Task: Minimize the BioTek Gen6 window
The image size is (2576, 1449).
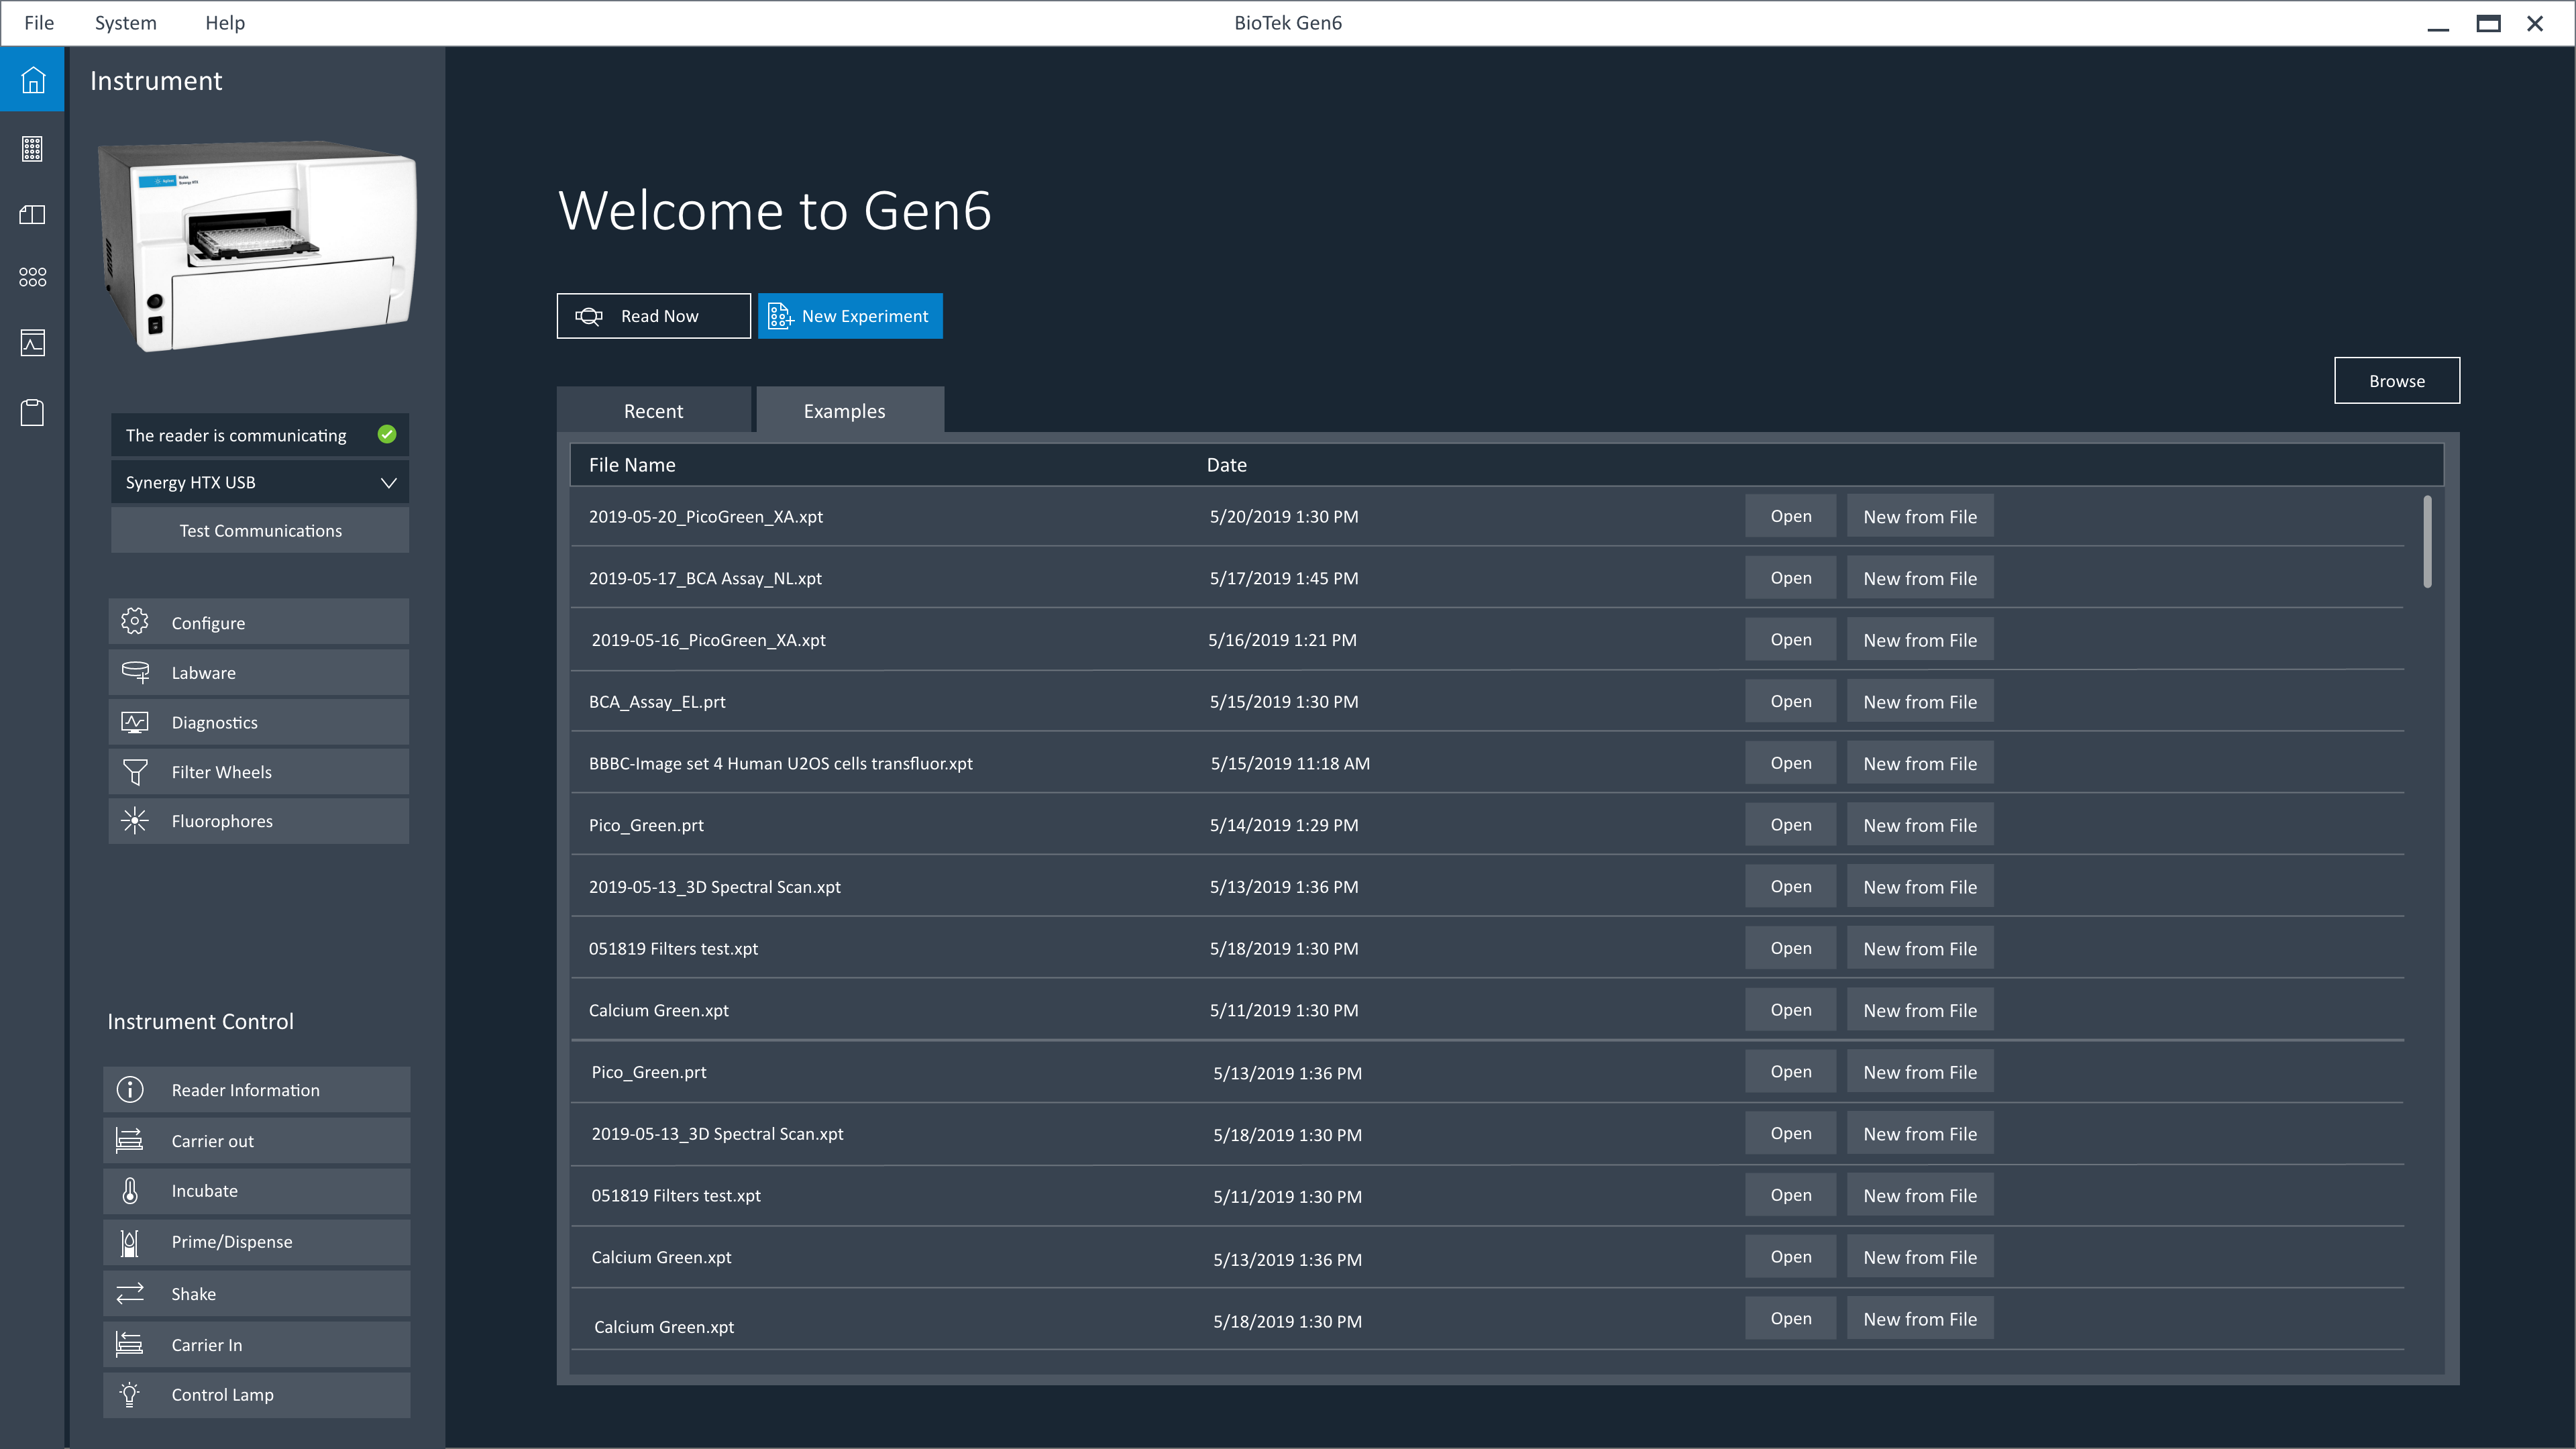Action: [x=2438, y=24]
